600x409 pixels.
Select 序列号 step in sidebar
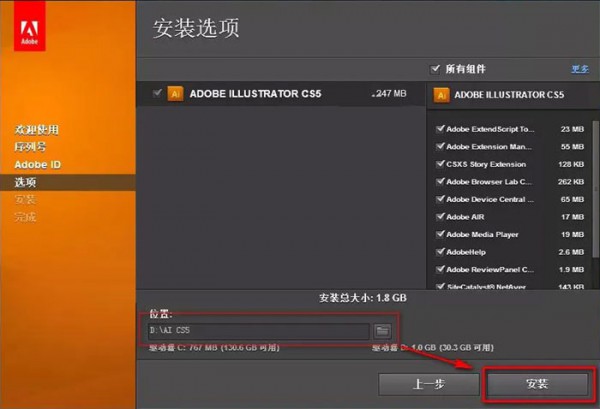tap(30, 147)
